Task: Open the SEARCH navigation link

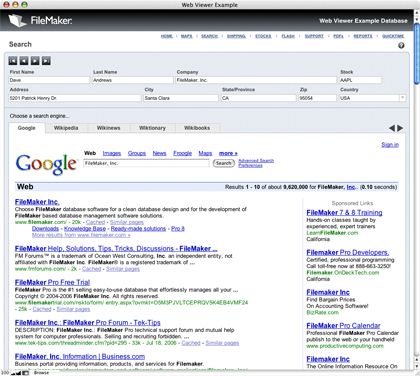Action: (x=209, y=36)
